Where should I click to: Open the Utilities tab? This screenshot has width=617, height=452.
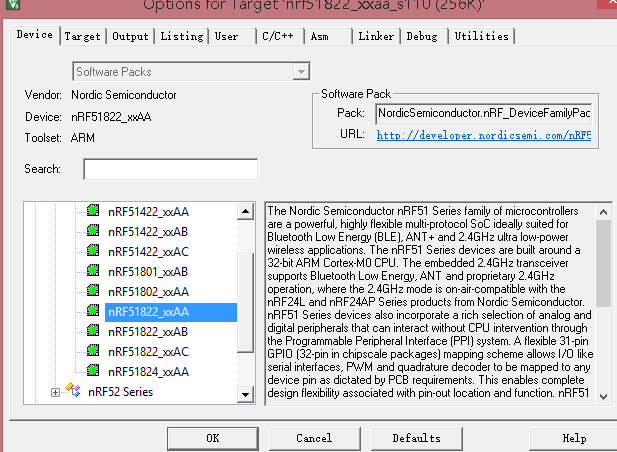pyautogui.click(x=482, y=36)
